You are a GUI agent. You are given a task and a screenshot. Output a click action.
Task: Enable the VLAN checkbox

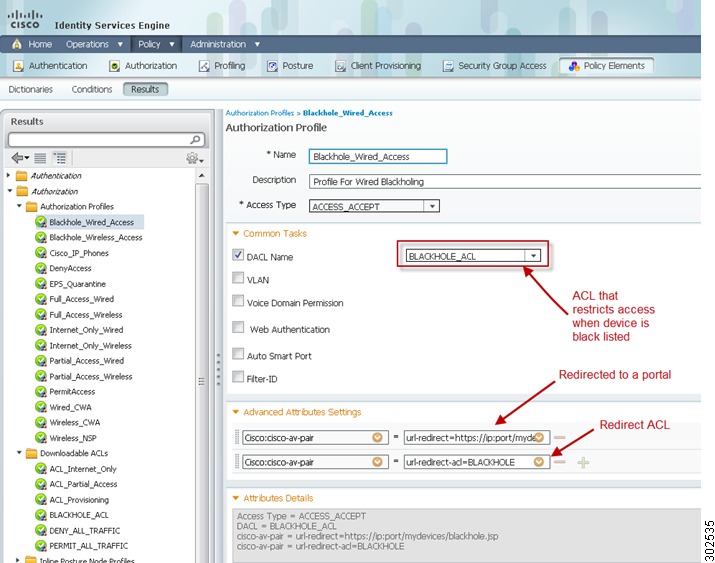pyautogui.click(x=238, y=278)
